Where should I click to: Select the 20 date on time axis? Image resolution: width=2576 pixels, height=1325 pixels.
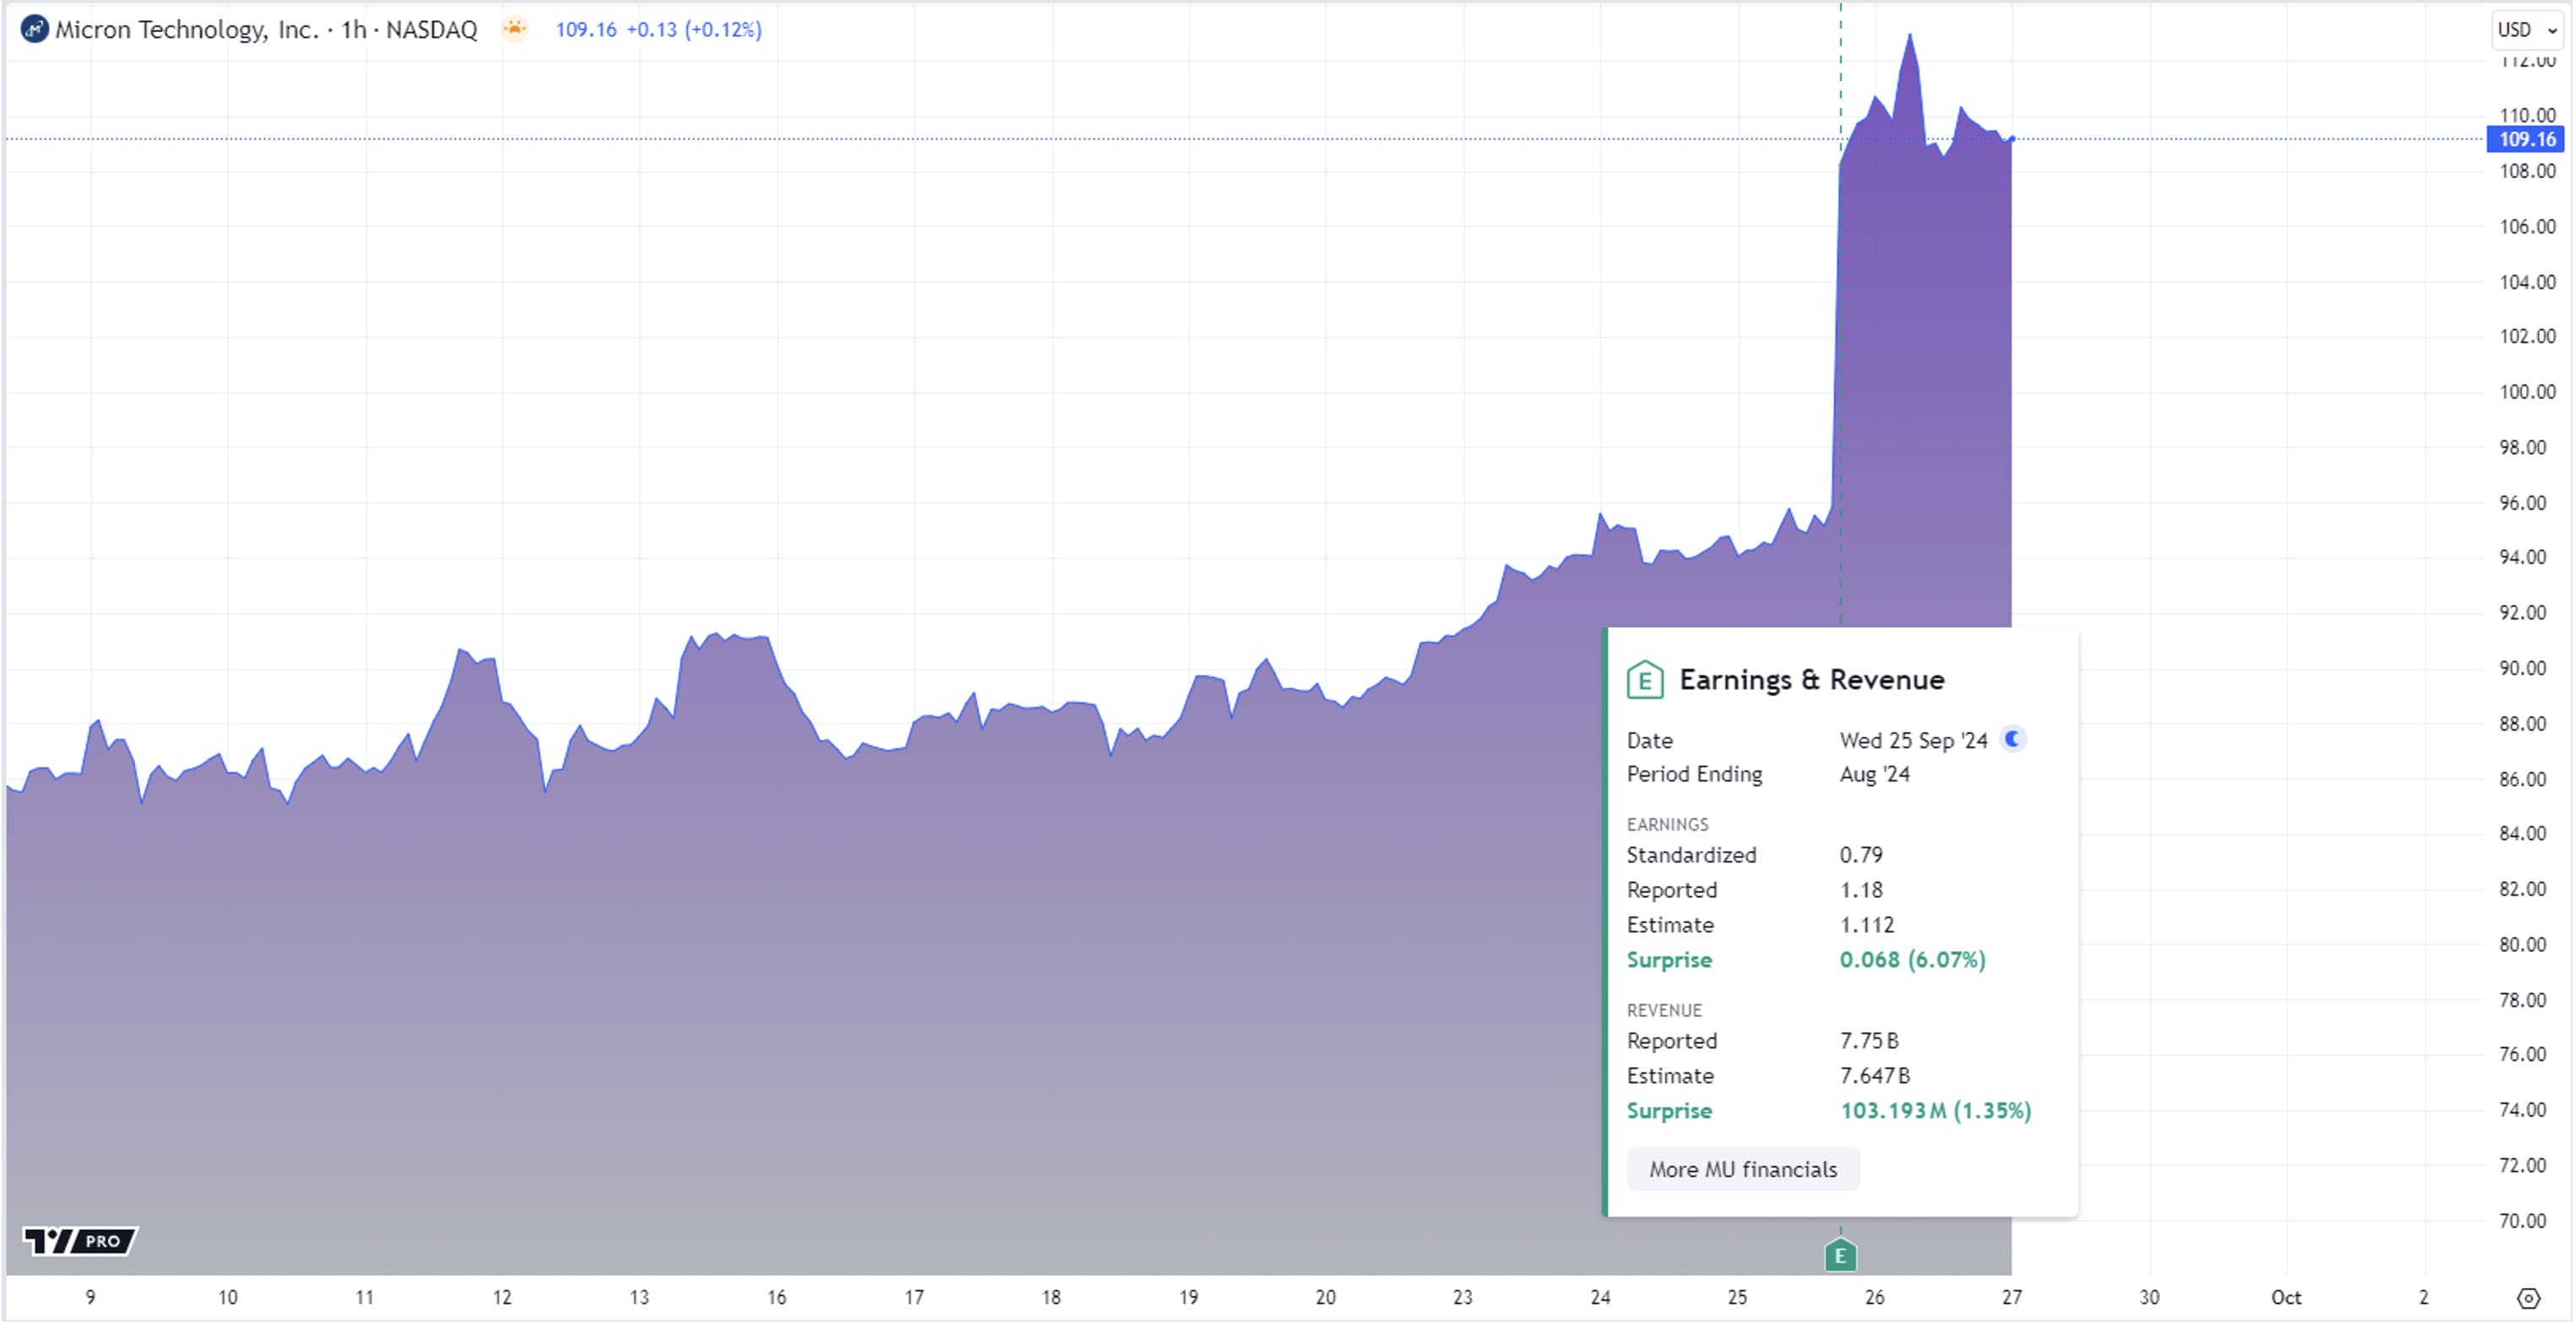pos(1325,1298)
